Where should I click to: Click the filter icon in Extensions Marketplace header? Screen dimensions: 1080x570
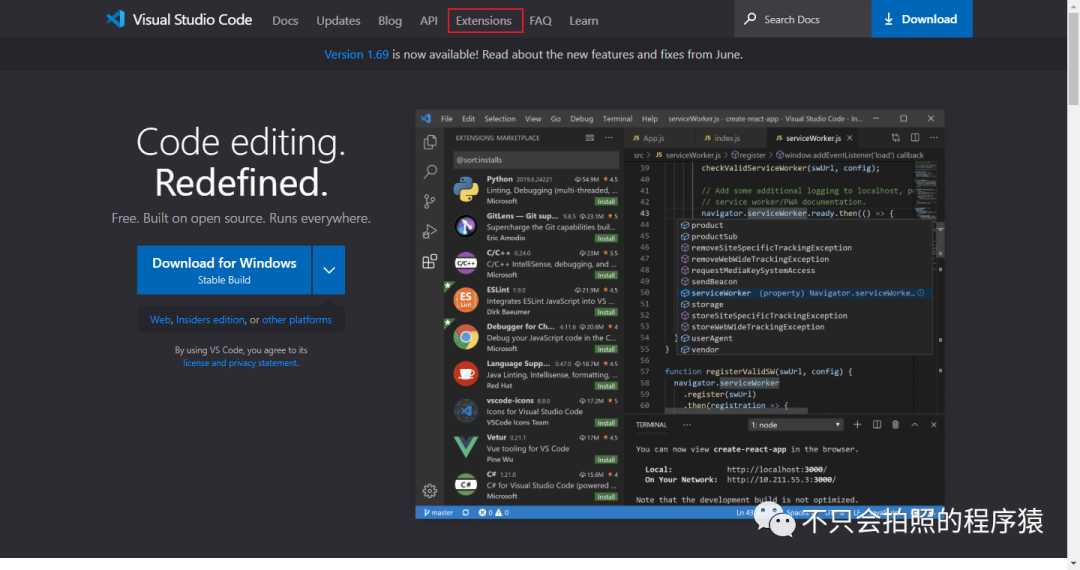590,138
